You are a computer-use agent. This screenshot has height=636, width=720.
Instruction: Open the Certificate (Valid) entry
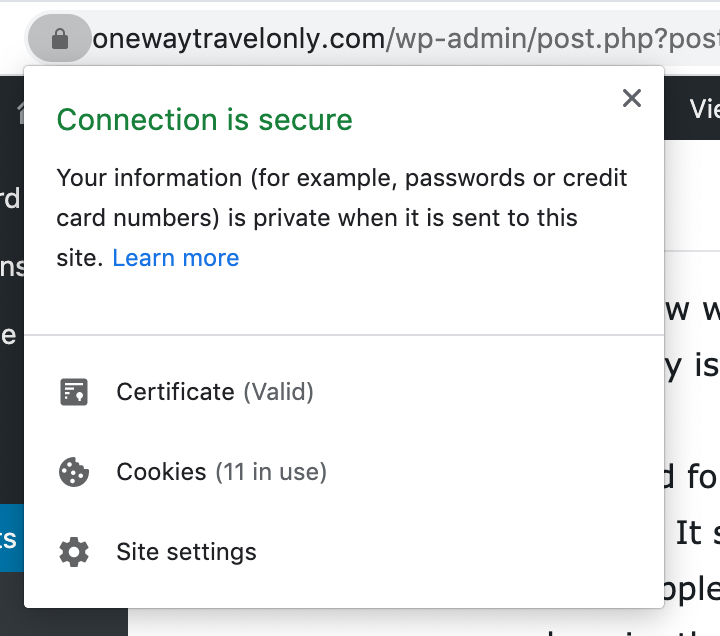(214, 392)
